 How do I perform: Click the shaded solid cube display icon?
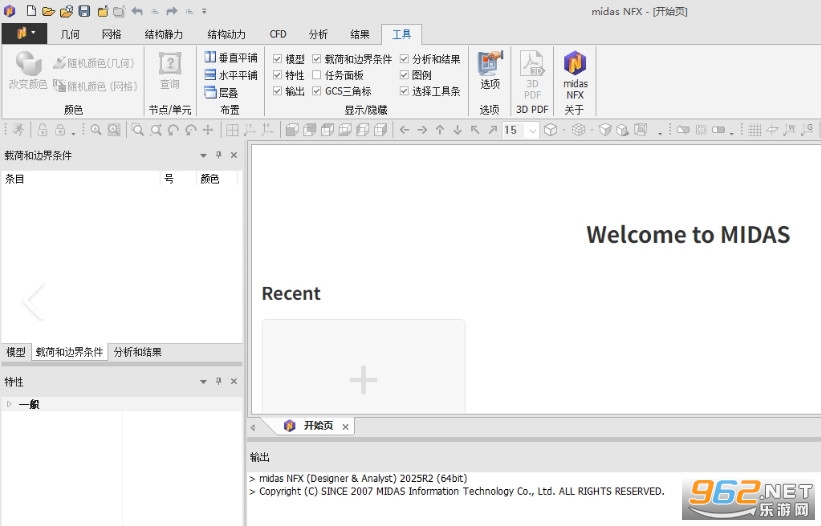[605, 129]
